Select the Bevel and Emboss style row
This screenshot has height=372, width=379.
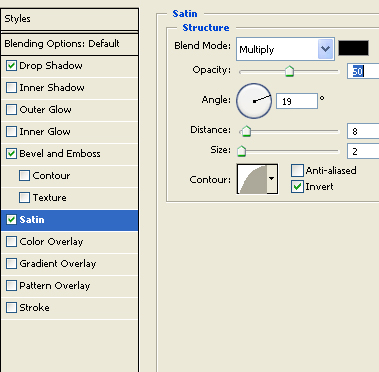coord(70,154)
